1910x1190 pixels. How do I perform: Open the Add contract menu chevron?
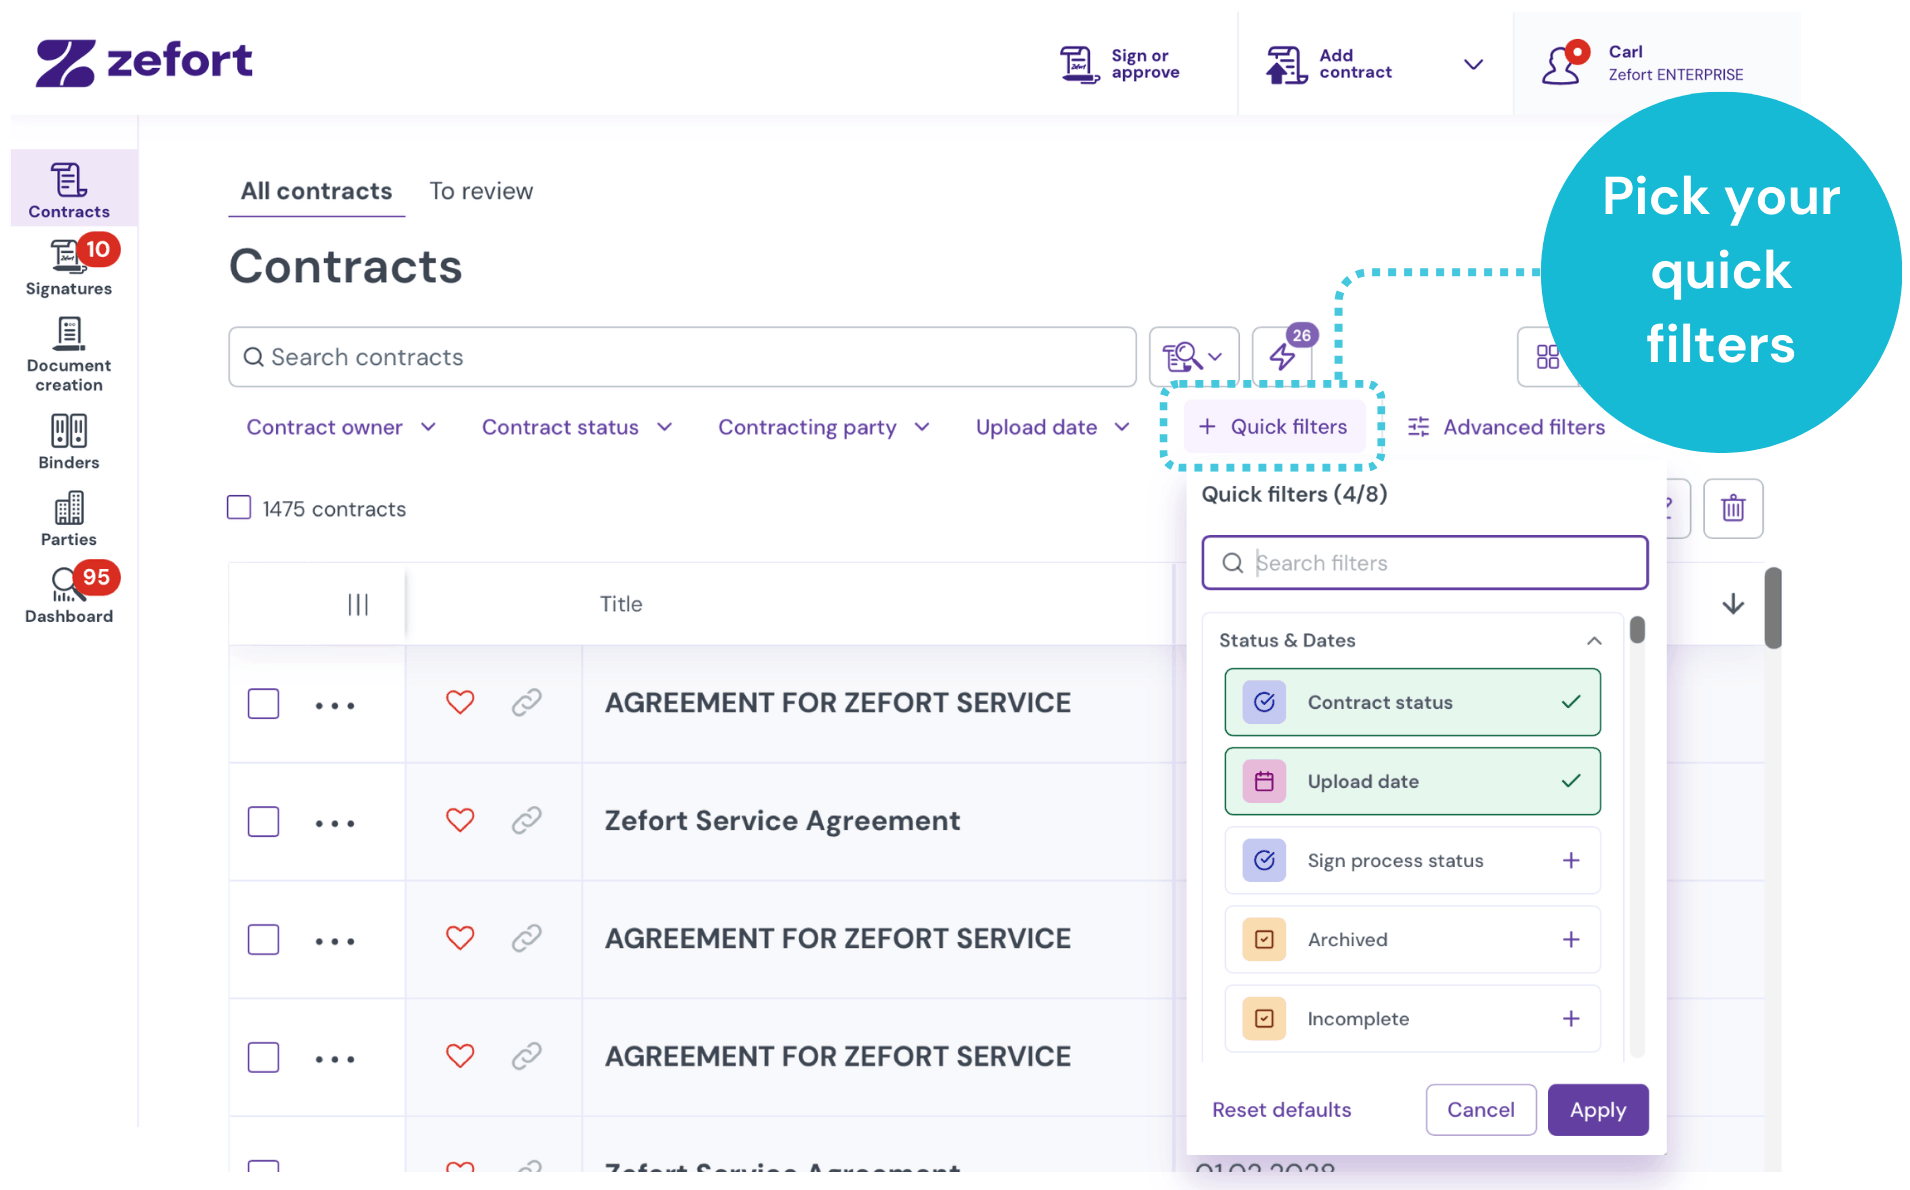1473,64
